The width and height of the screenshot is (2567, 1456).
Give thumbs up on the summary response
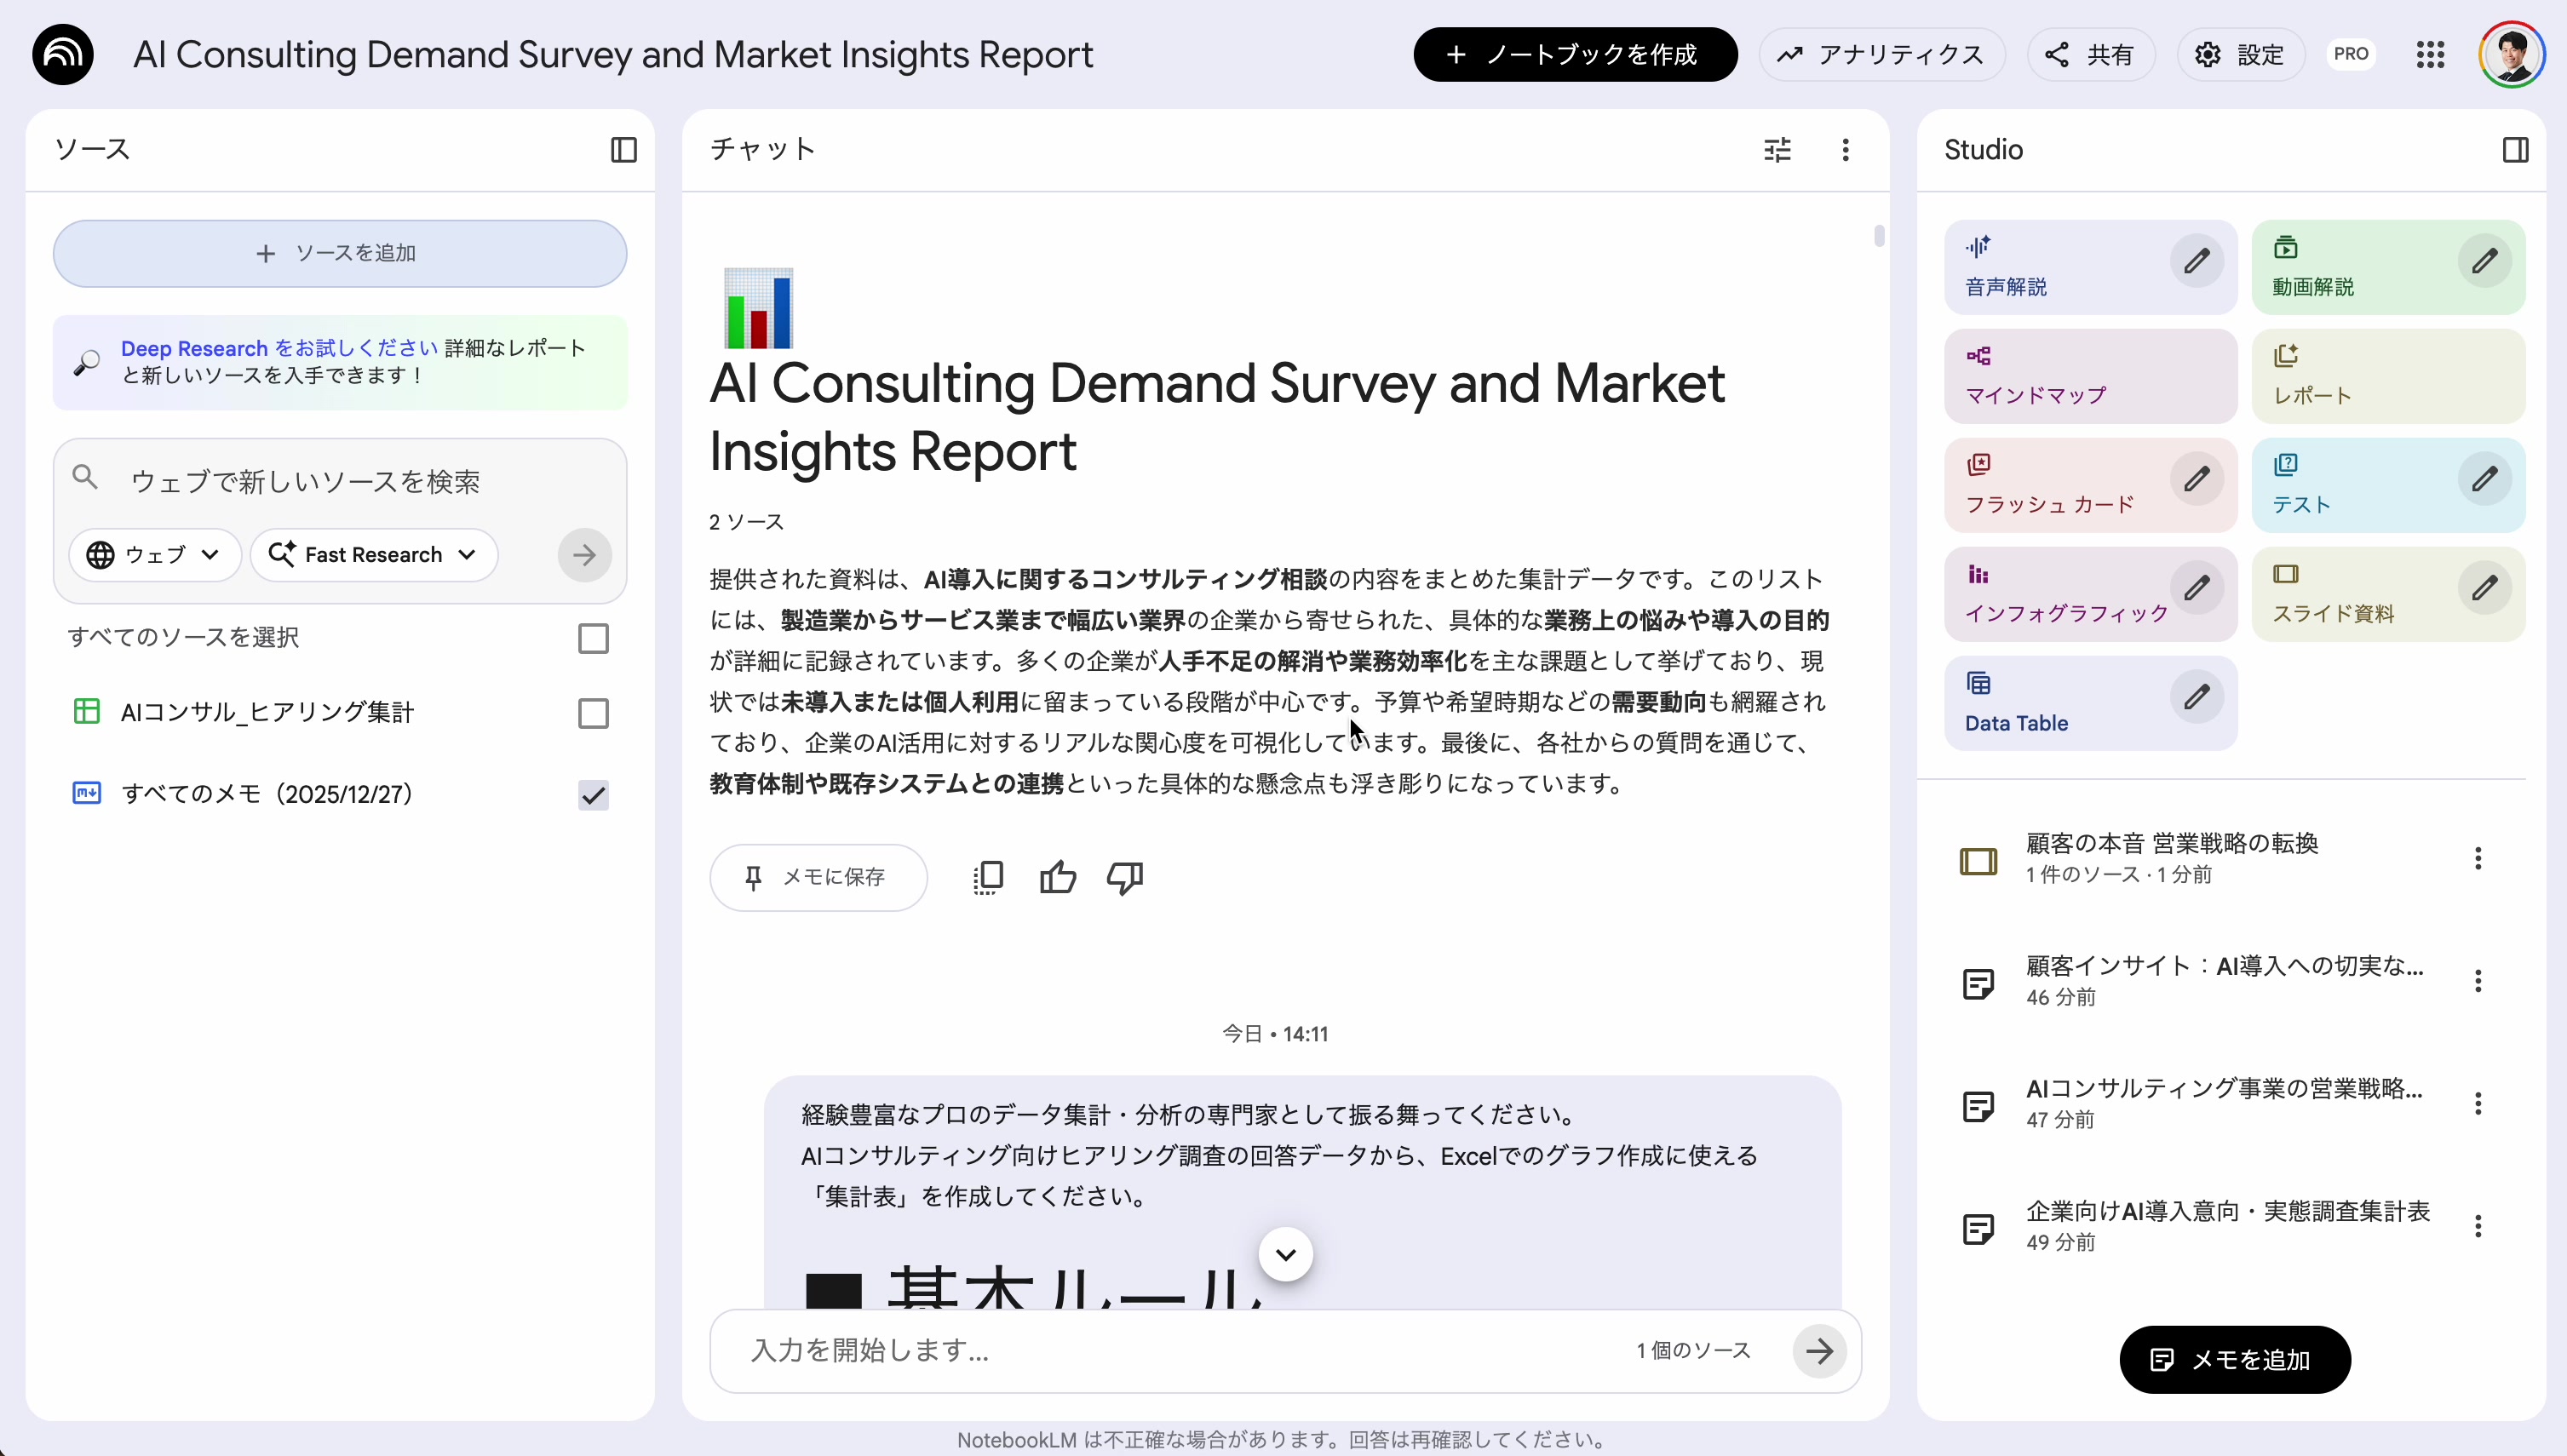[1057, 877]
